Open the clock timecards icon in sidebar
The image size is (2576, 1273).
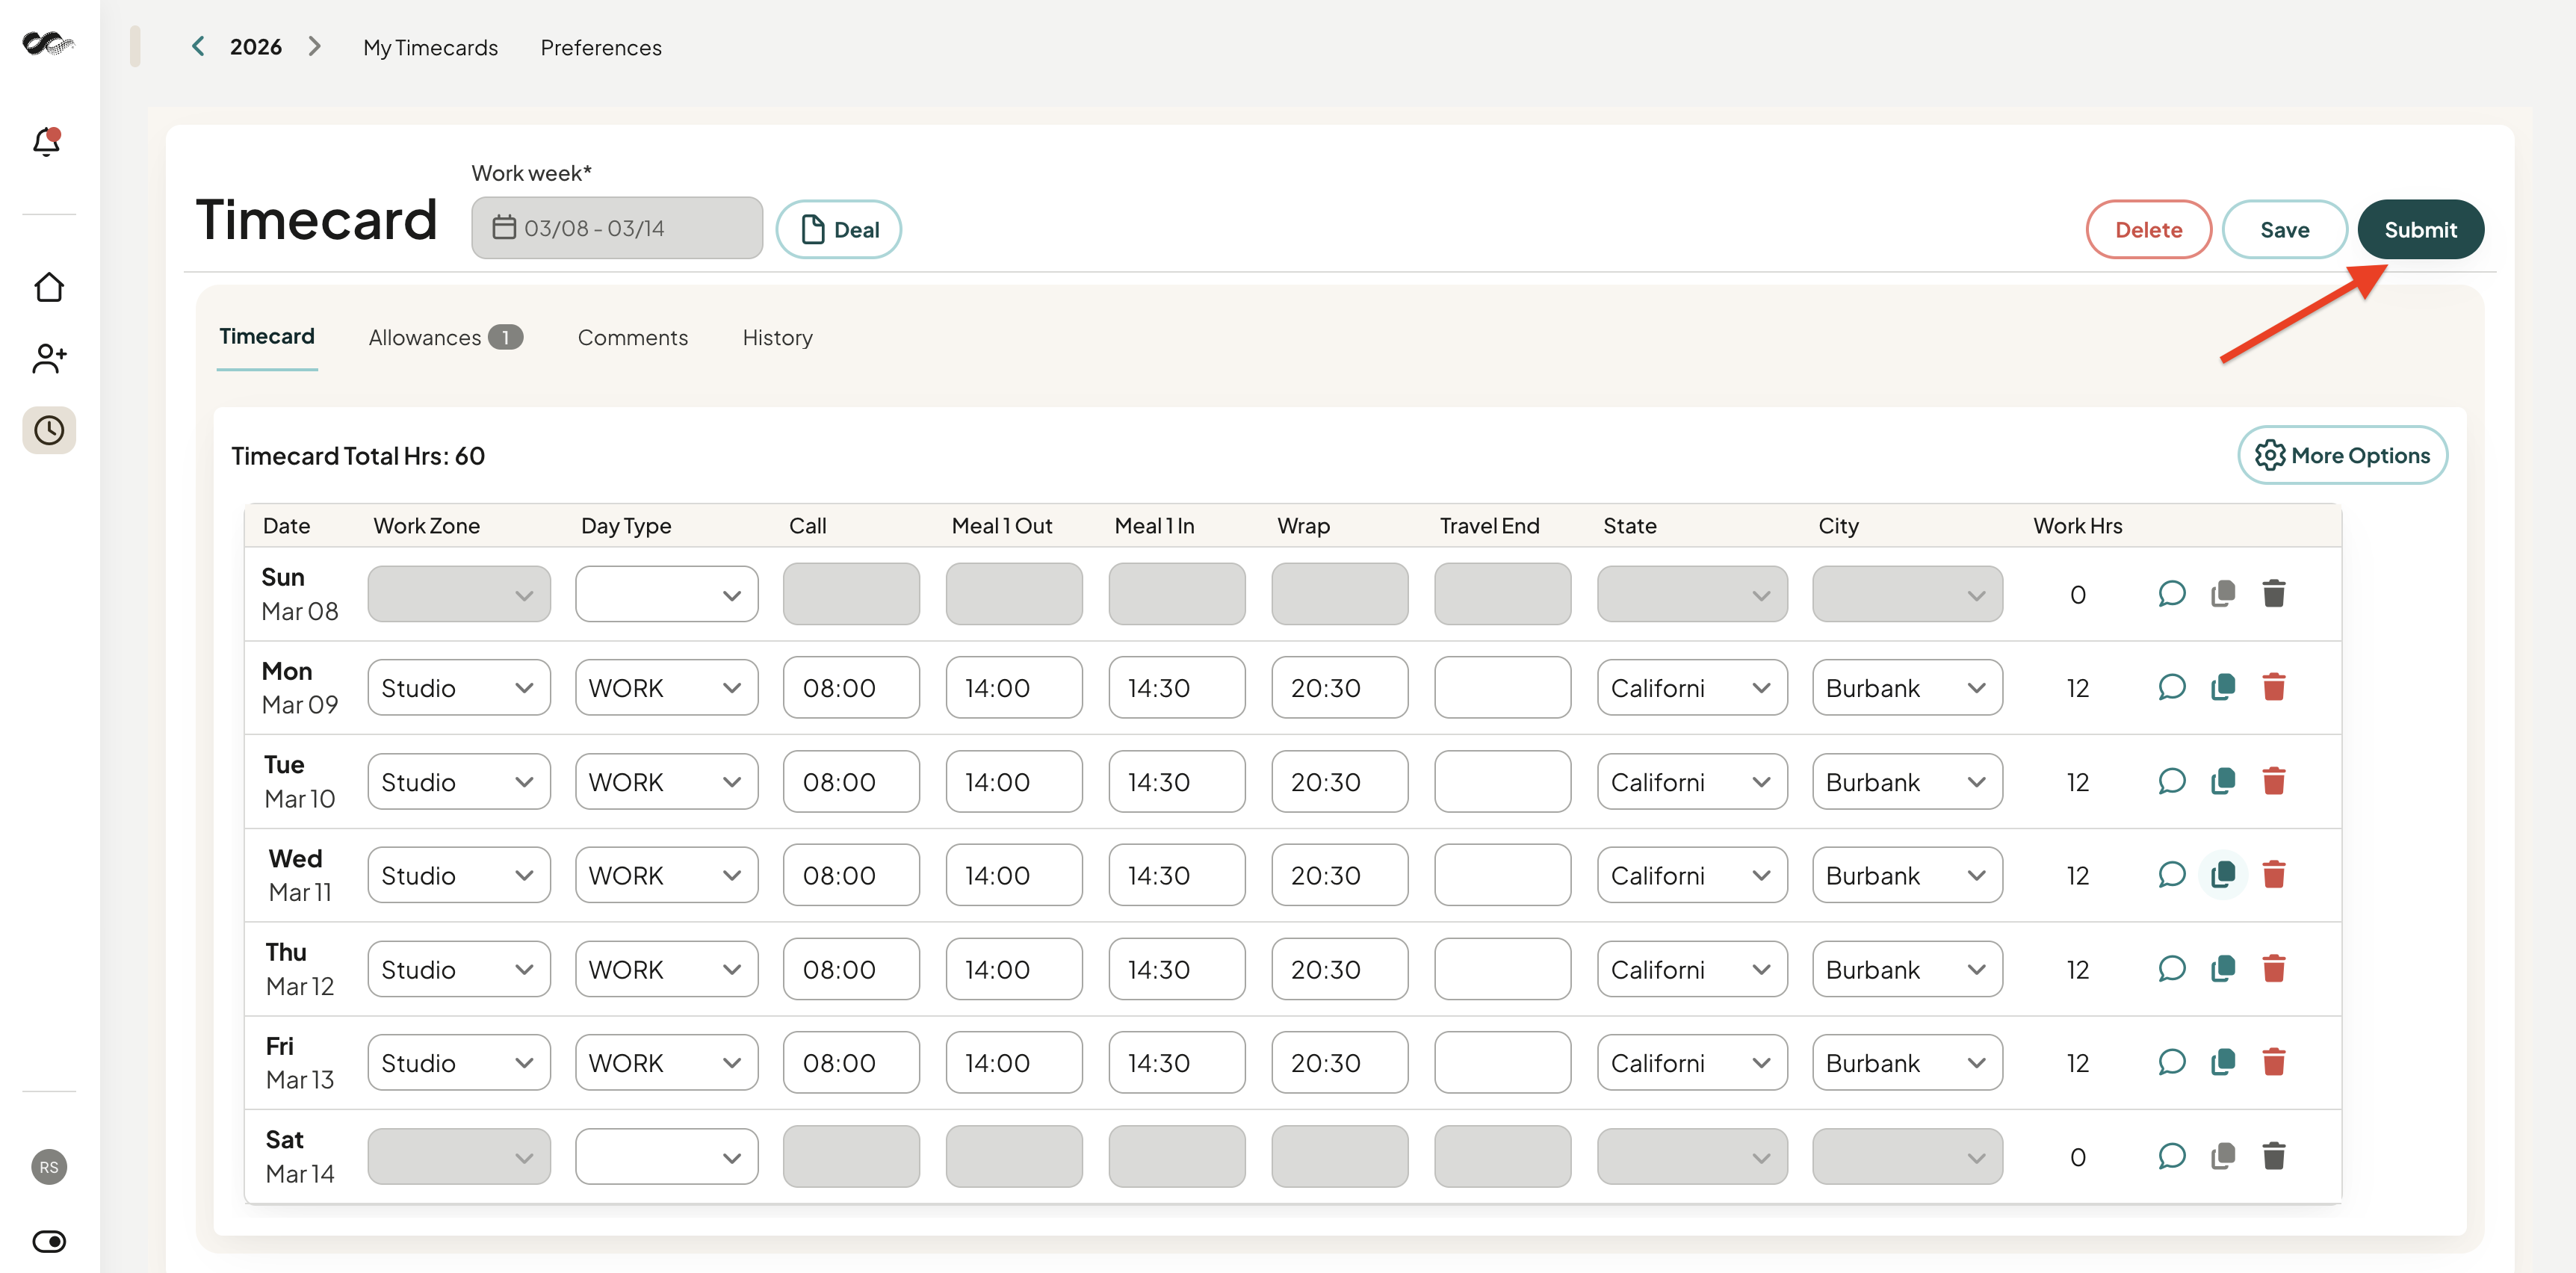(49, 430)
